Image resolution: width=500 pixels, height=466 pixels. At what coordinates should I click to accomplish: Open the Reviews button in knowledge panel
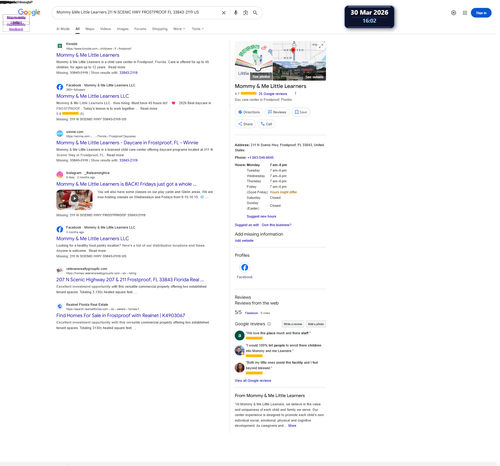pos(277,112)
